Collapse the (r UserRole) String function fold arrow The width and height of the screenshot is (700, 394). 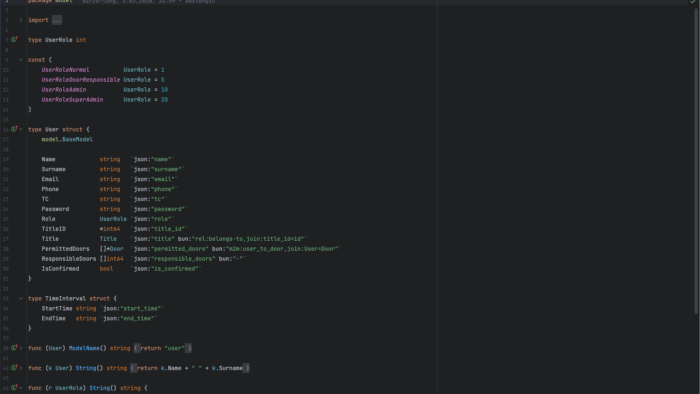[x=21, y=387]
